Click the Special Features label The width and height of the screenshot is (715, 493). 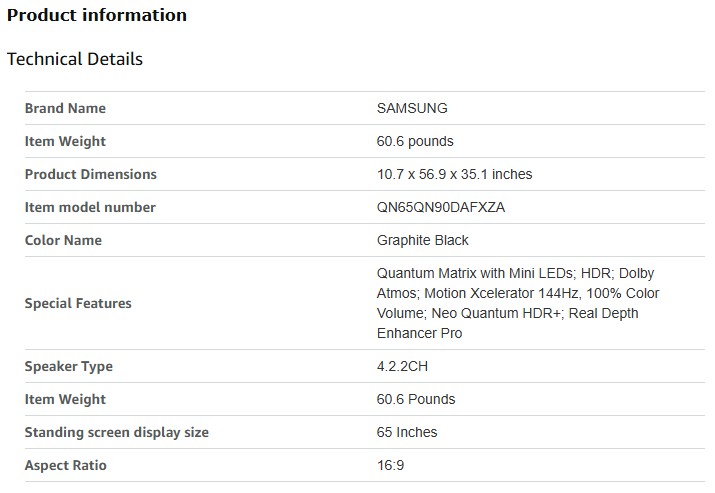(x=78, y=303)
